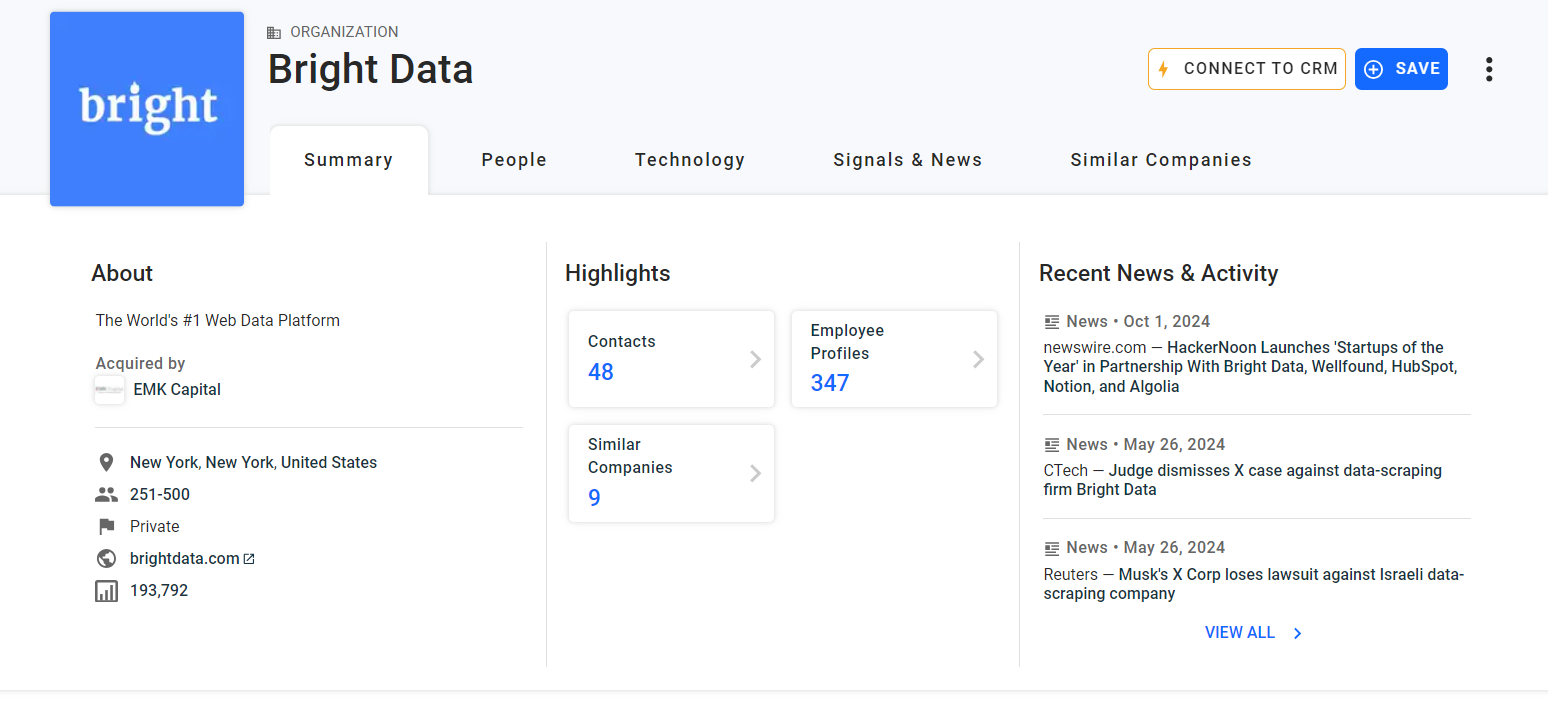Screen dimensions: 1548x705
Task: Open the external link icon after brightdata.com
Action: [x=250, y=558]
